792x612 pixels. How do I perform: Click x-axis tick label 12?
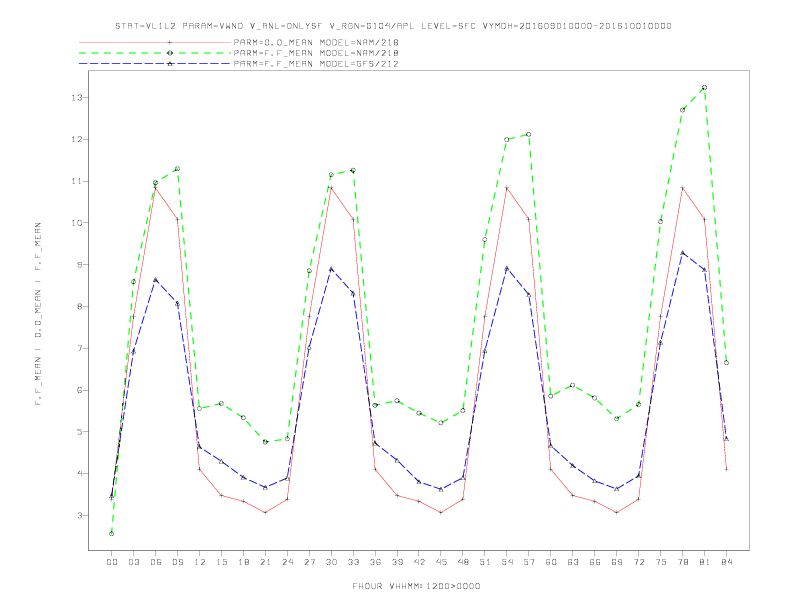coord(200,562)
